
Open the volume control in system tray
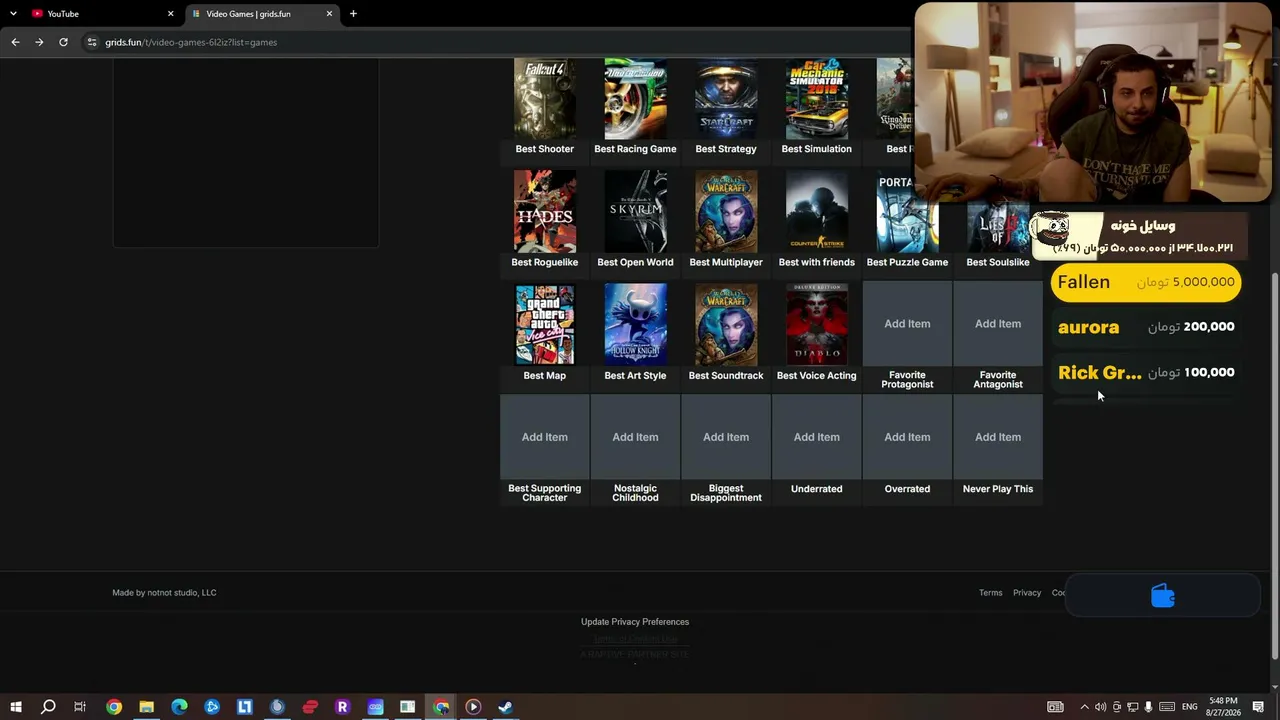point(1100,707)
